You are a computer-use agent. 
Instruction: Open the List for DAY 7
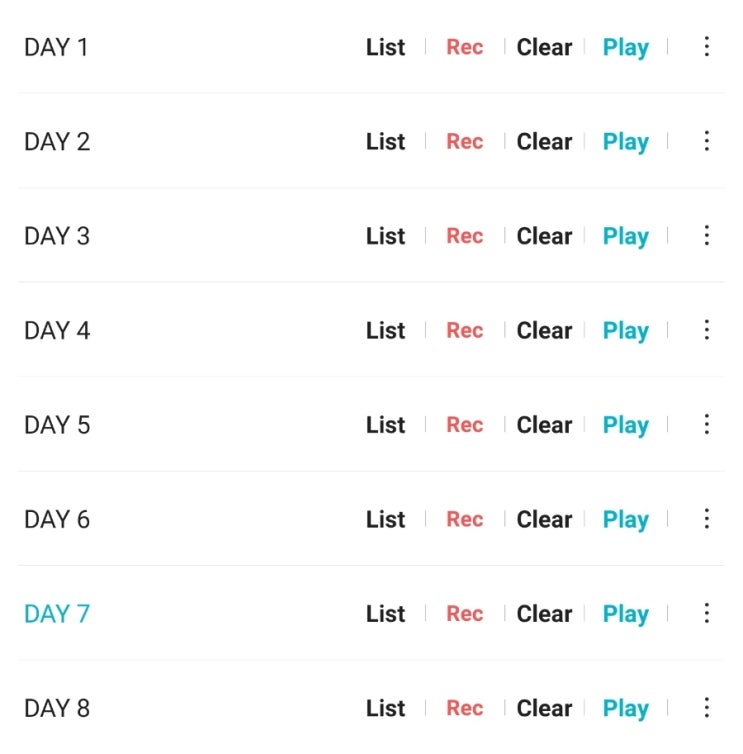pyautogui.click(x=385, y=614)
